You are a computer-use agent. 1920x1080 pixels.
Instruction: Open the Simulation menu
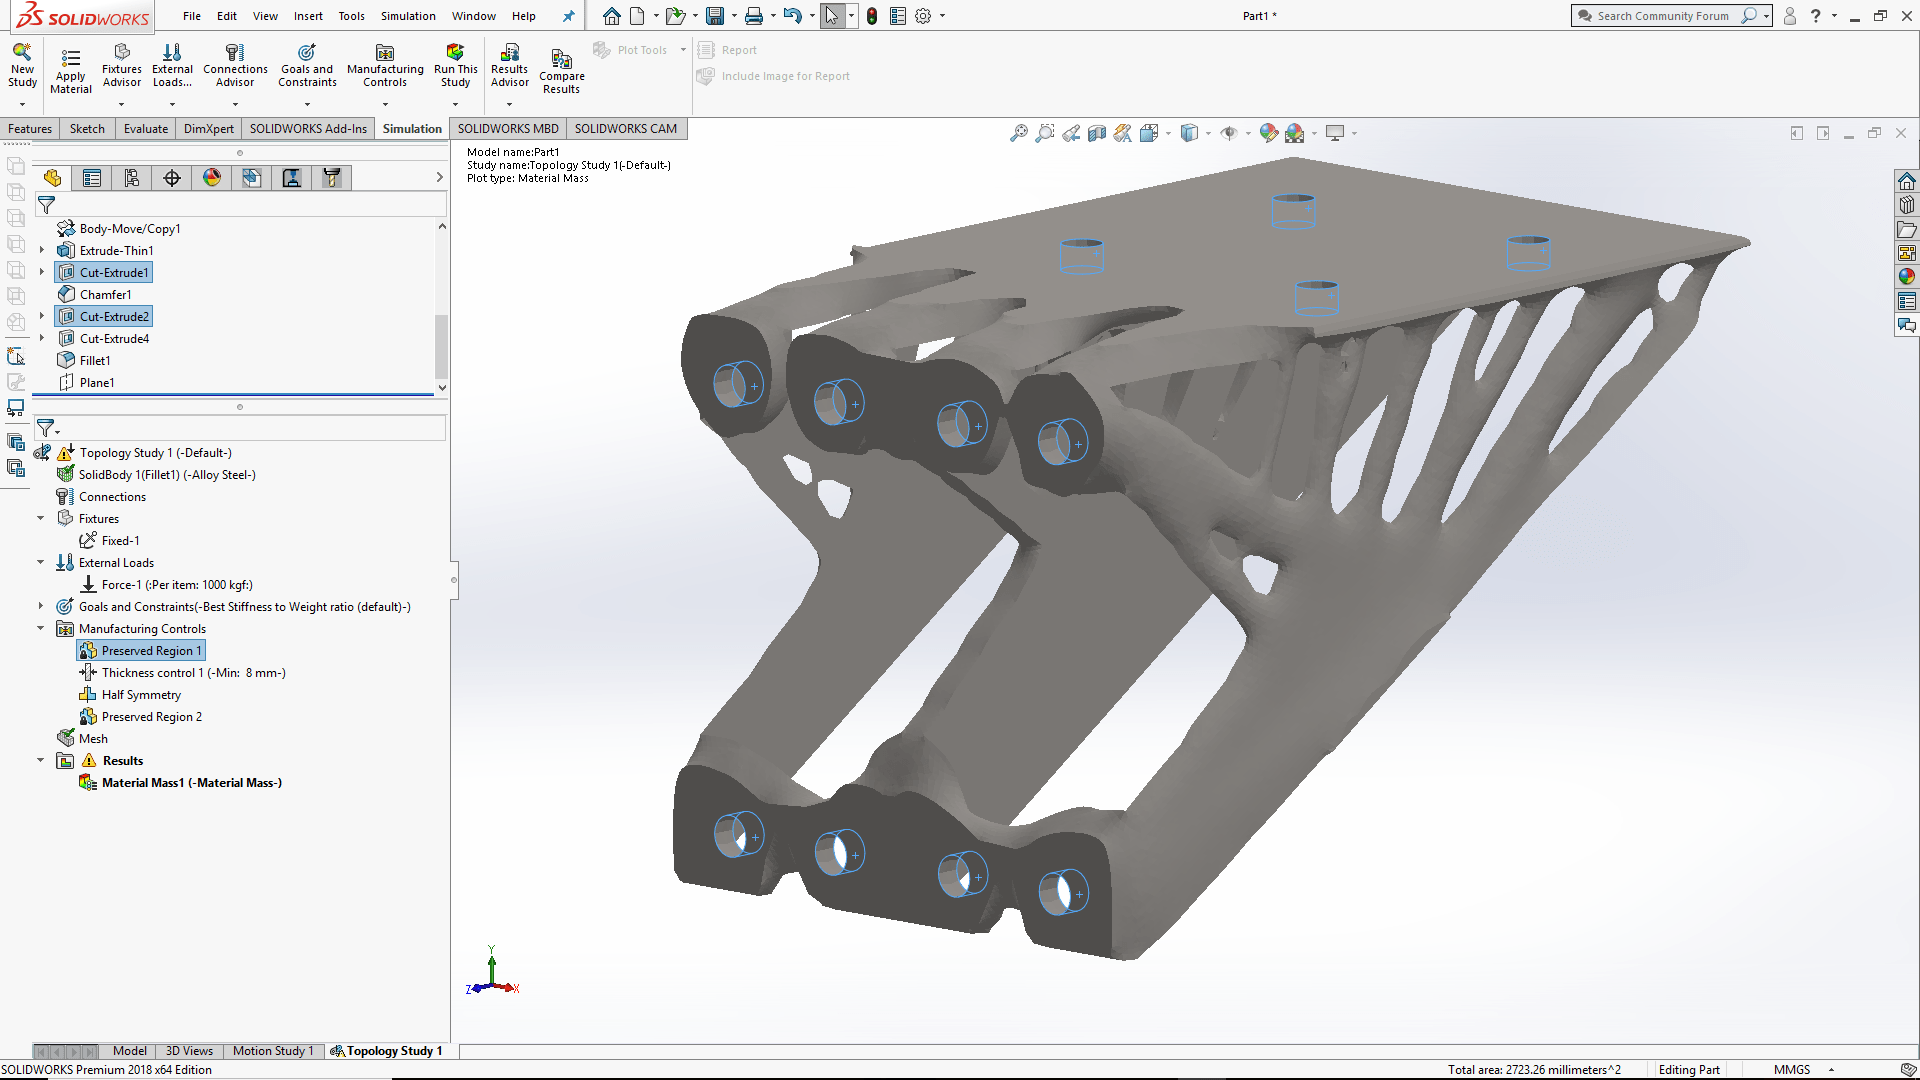407,16
